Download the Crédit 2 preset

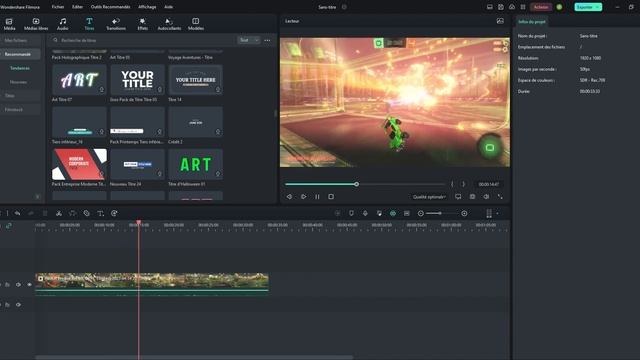click(218, 132)
